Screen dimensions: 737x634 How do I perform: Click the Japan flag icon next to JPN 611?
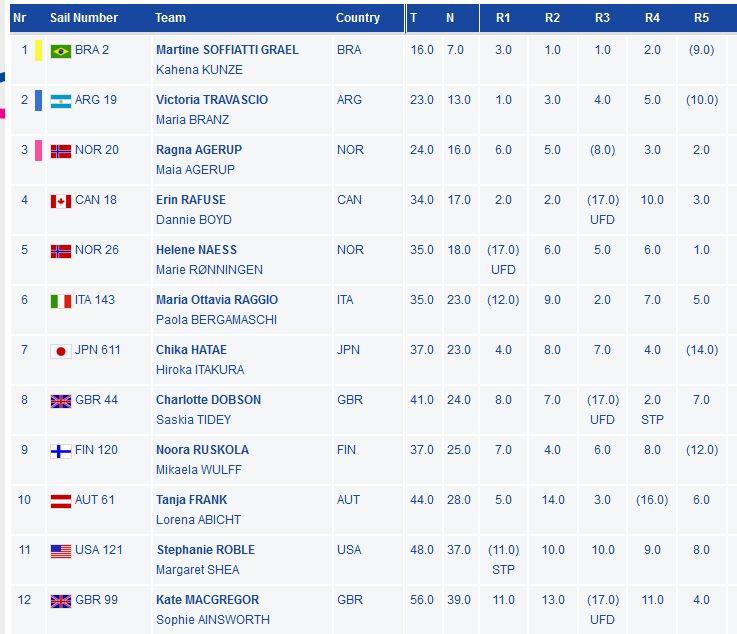(61, 351)
